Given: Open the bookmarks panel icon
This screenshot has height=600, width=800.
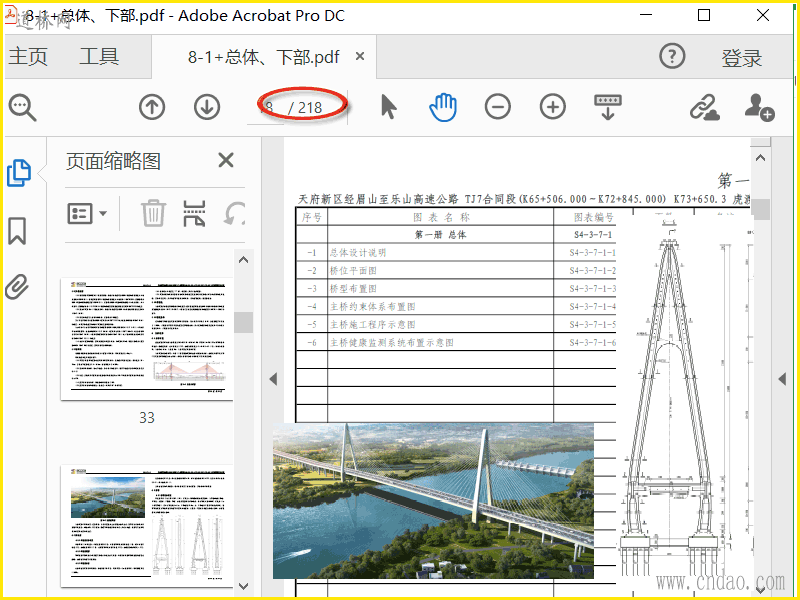Looking at the screenshot, I should click(17, 231).
